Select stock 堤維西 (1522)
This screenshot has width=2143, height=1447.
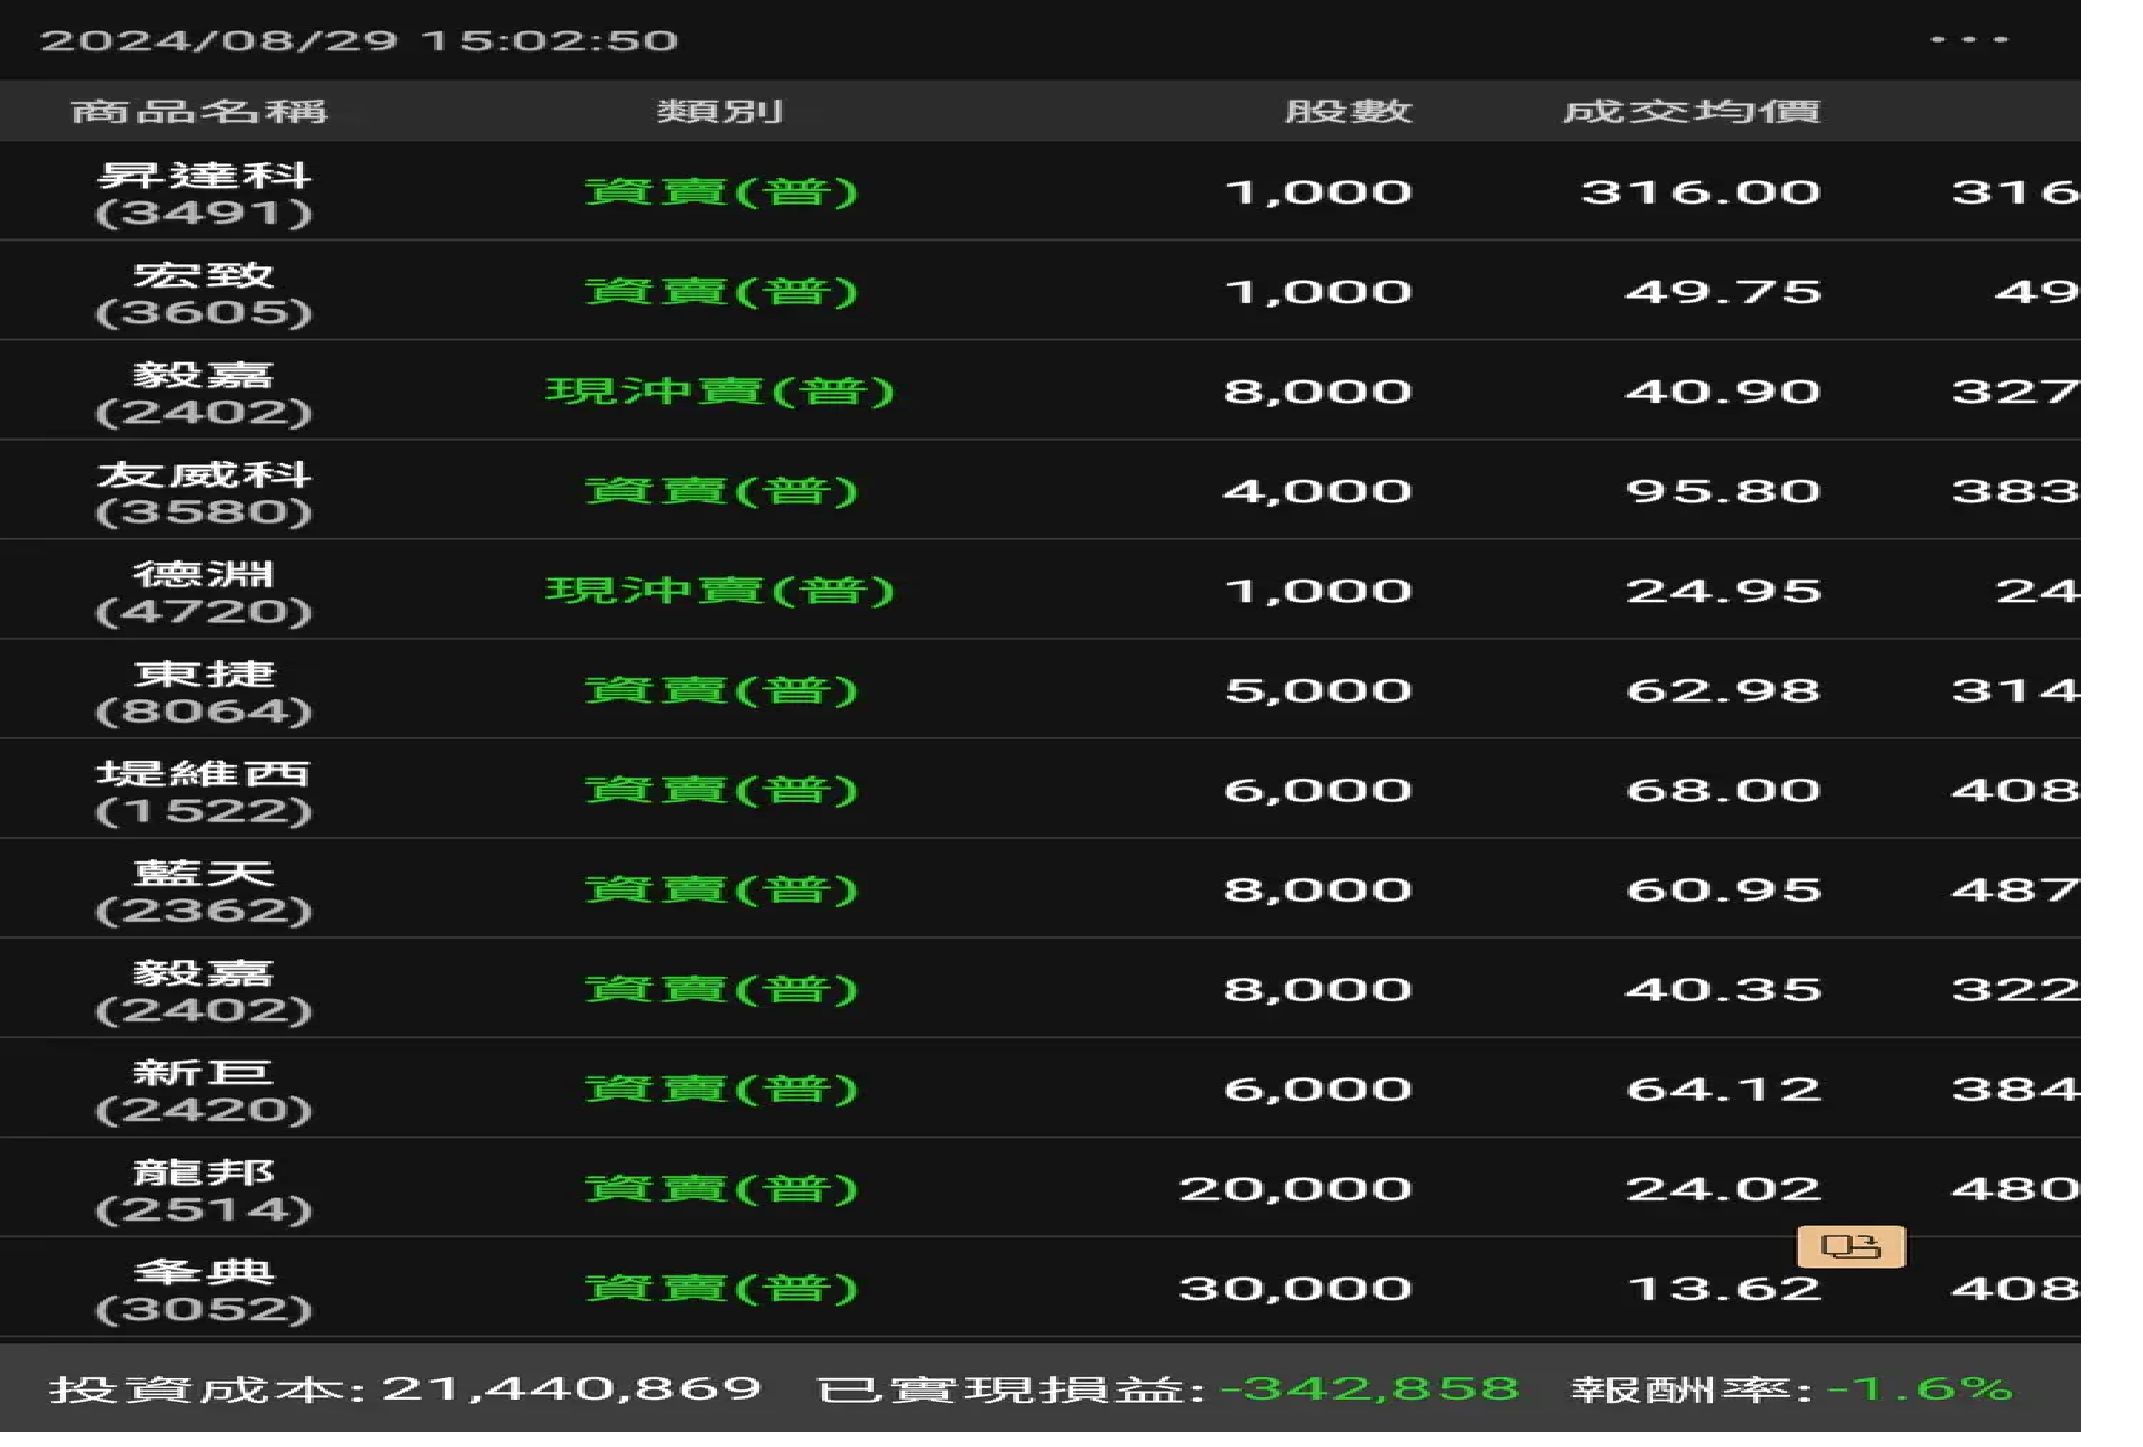(204, 792)
